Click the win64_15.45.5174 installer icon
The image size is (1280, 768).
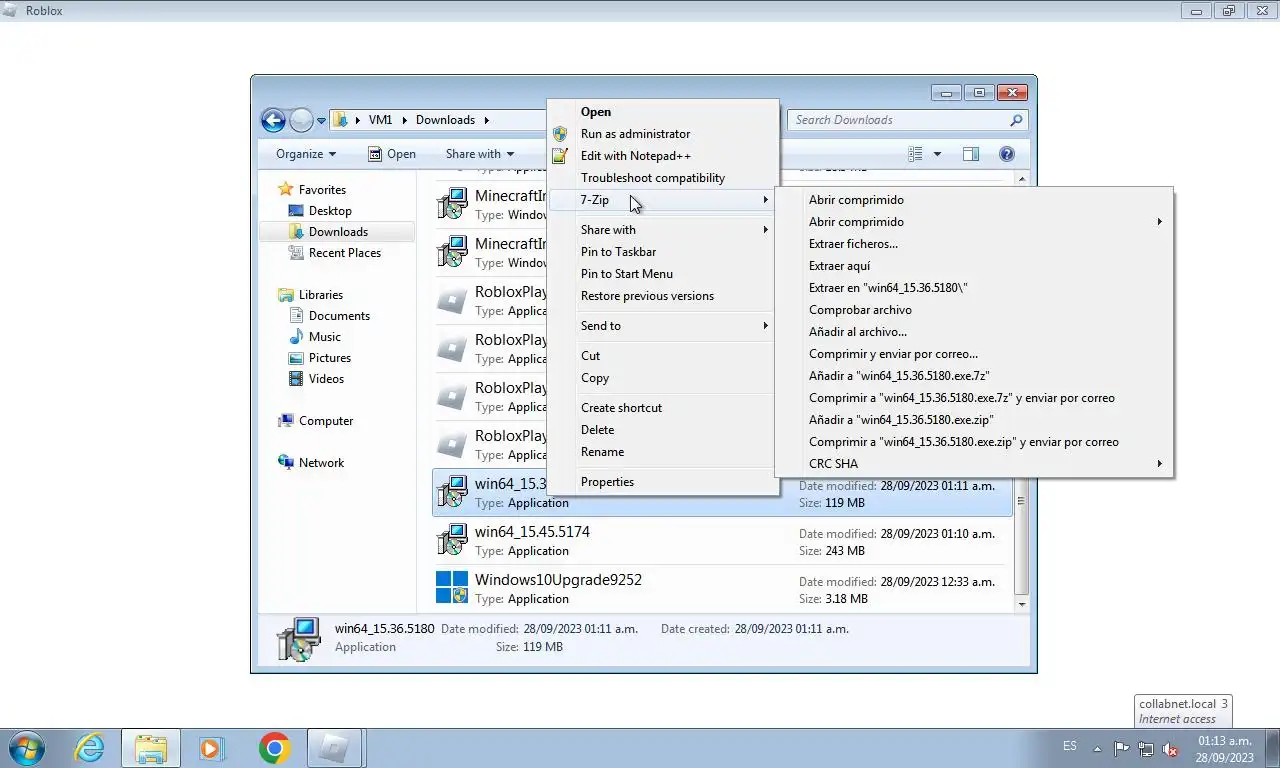coord(452,540)
